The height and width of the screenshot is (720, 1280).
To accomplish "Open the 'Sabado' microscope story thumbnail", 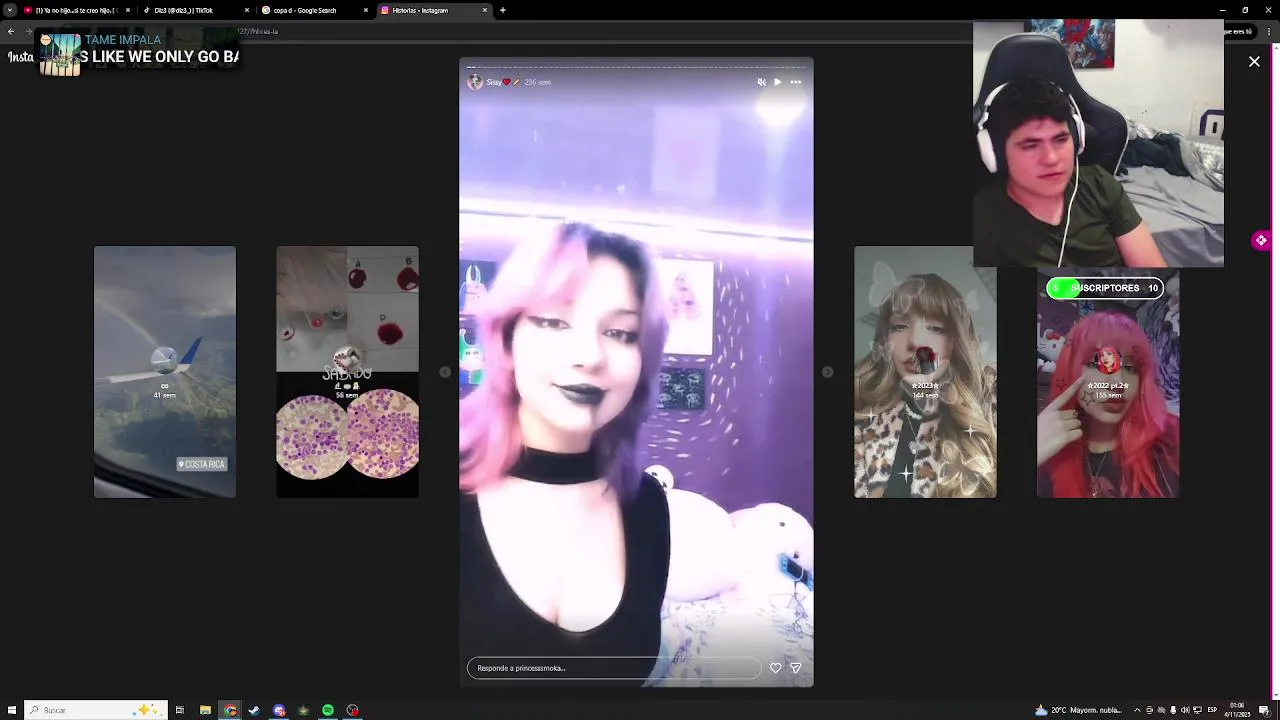I will (x=347, y=372).
